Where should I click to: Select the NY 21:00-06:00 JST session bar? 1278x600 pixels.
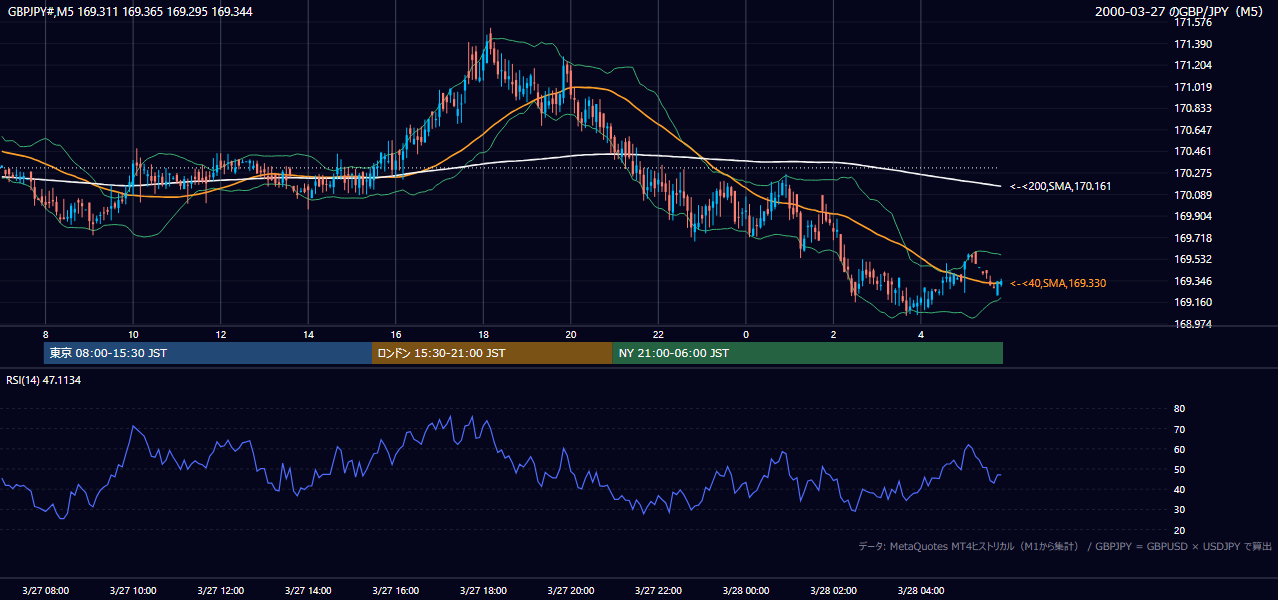pyautogui.click(x=808, y=353)
